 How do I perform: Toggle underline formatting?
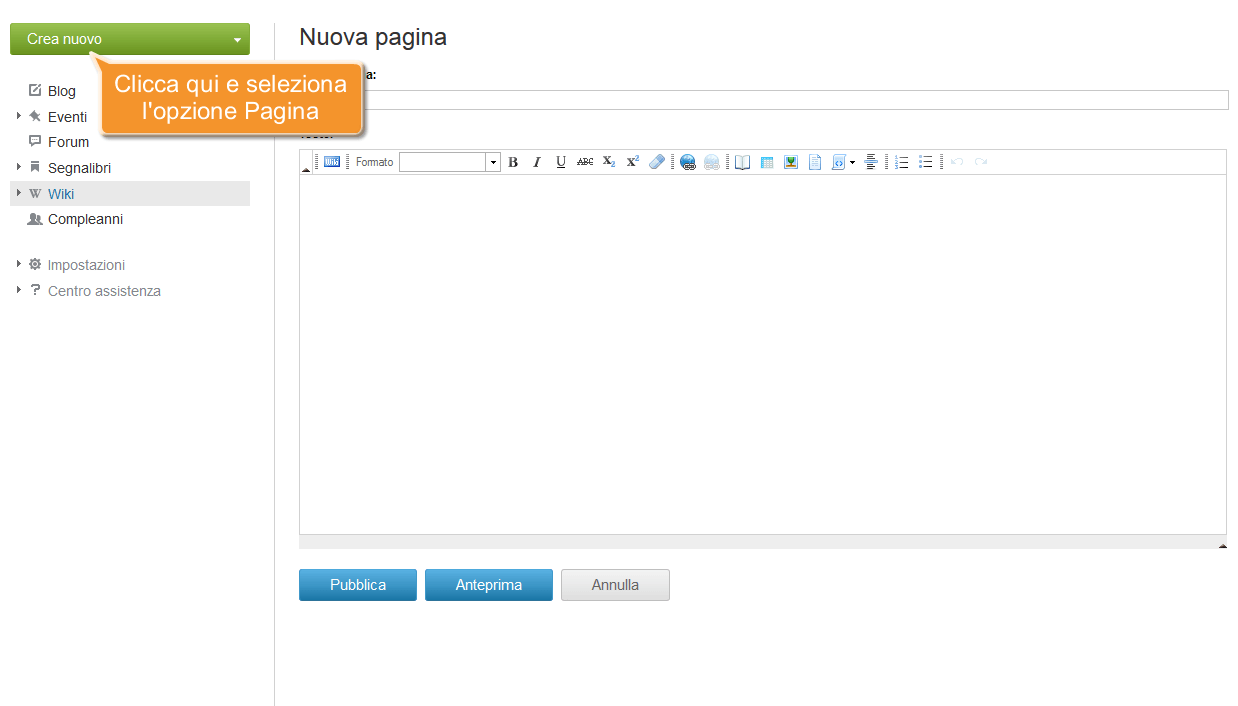coord(561,162)
